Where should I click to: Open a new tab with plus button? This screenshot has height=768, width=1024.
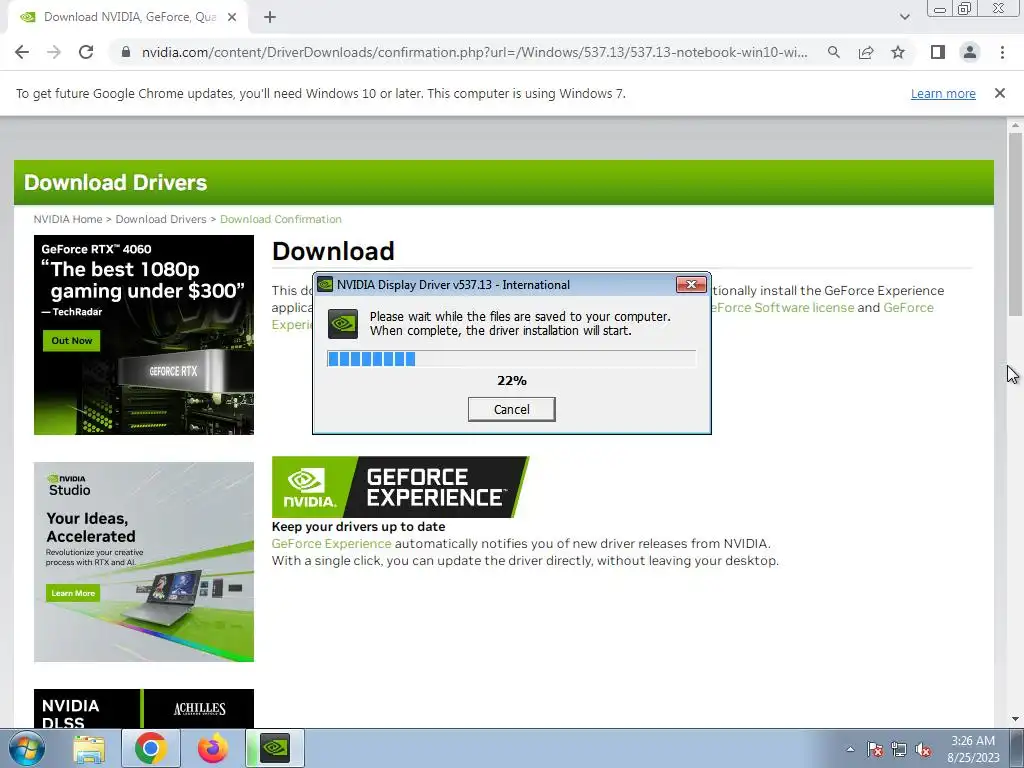pos(270,17)
